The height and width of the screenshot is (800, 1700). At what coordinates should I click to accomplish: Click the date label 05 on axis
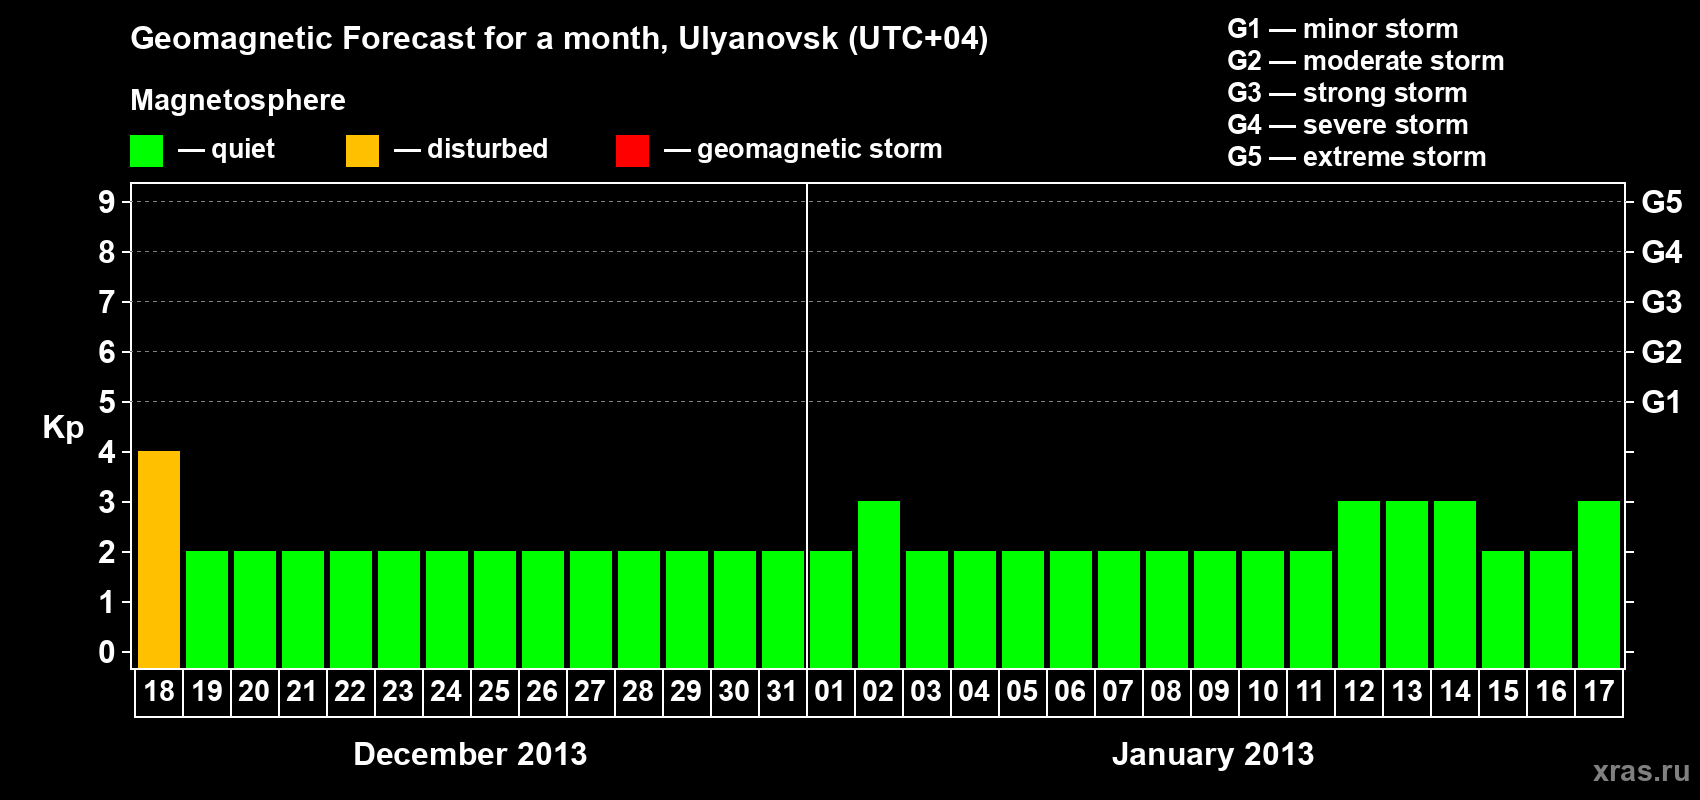pyautogui.click(x=1022, y=691)
